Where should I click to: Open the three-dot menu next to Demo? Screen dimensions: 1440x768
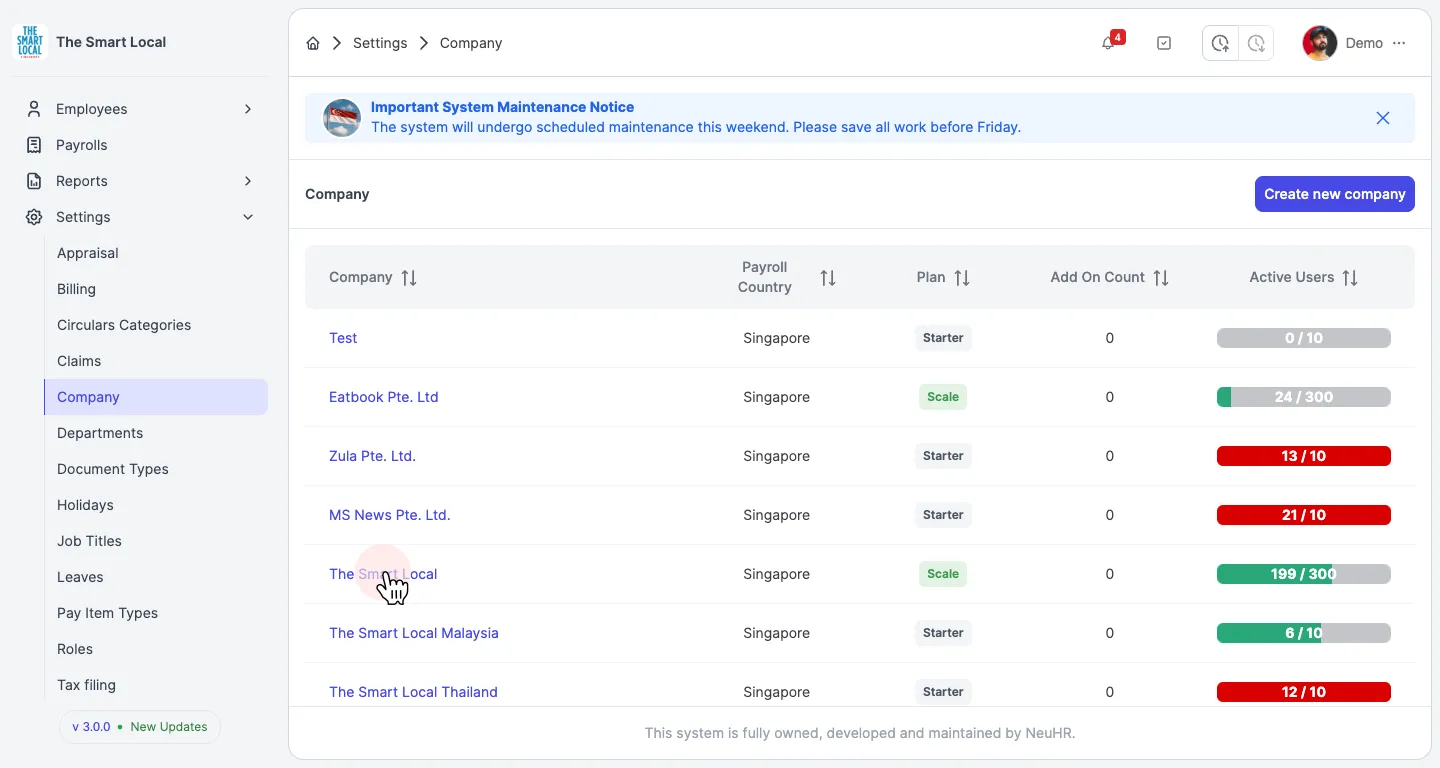click(x=1399, y=43)
